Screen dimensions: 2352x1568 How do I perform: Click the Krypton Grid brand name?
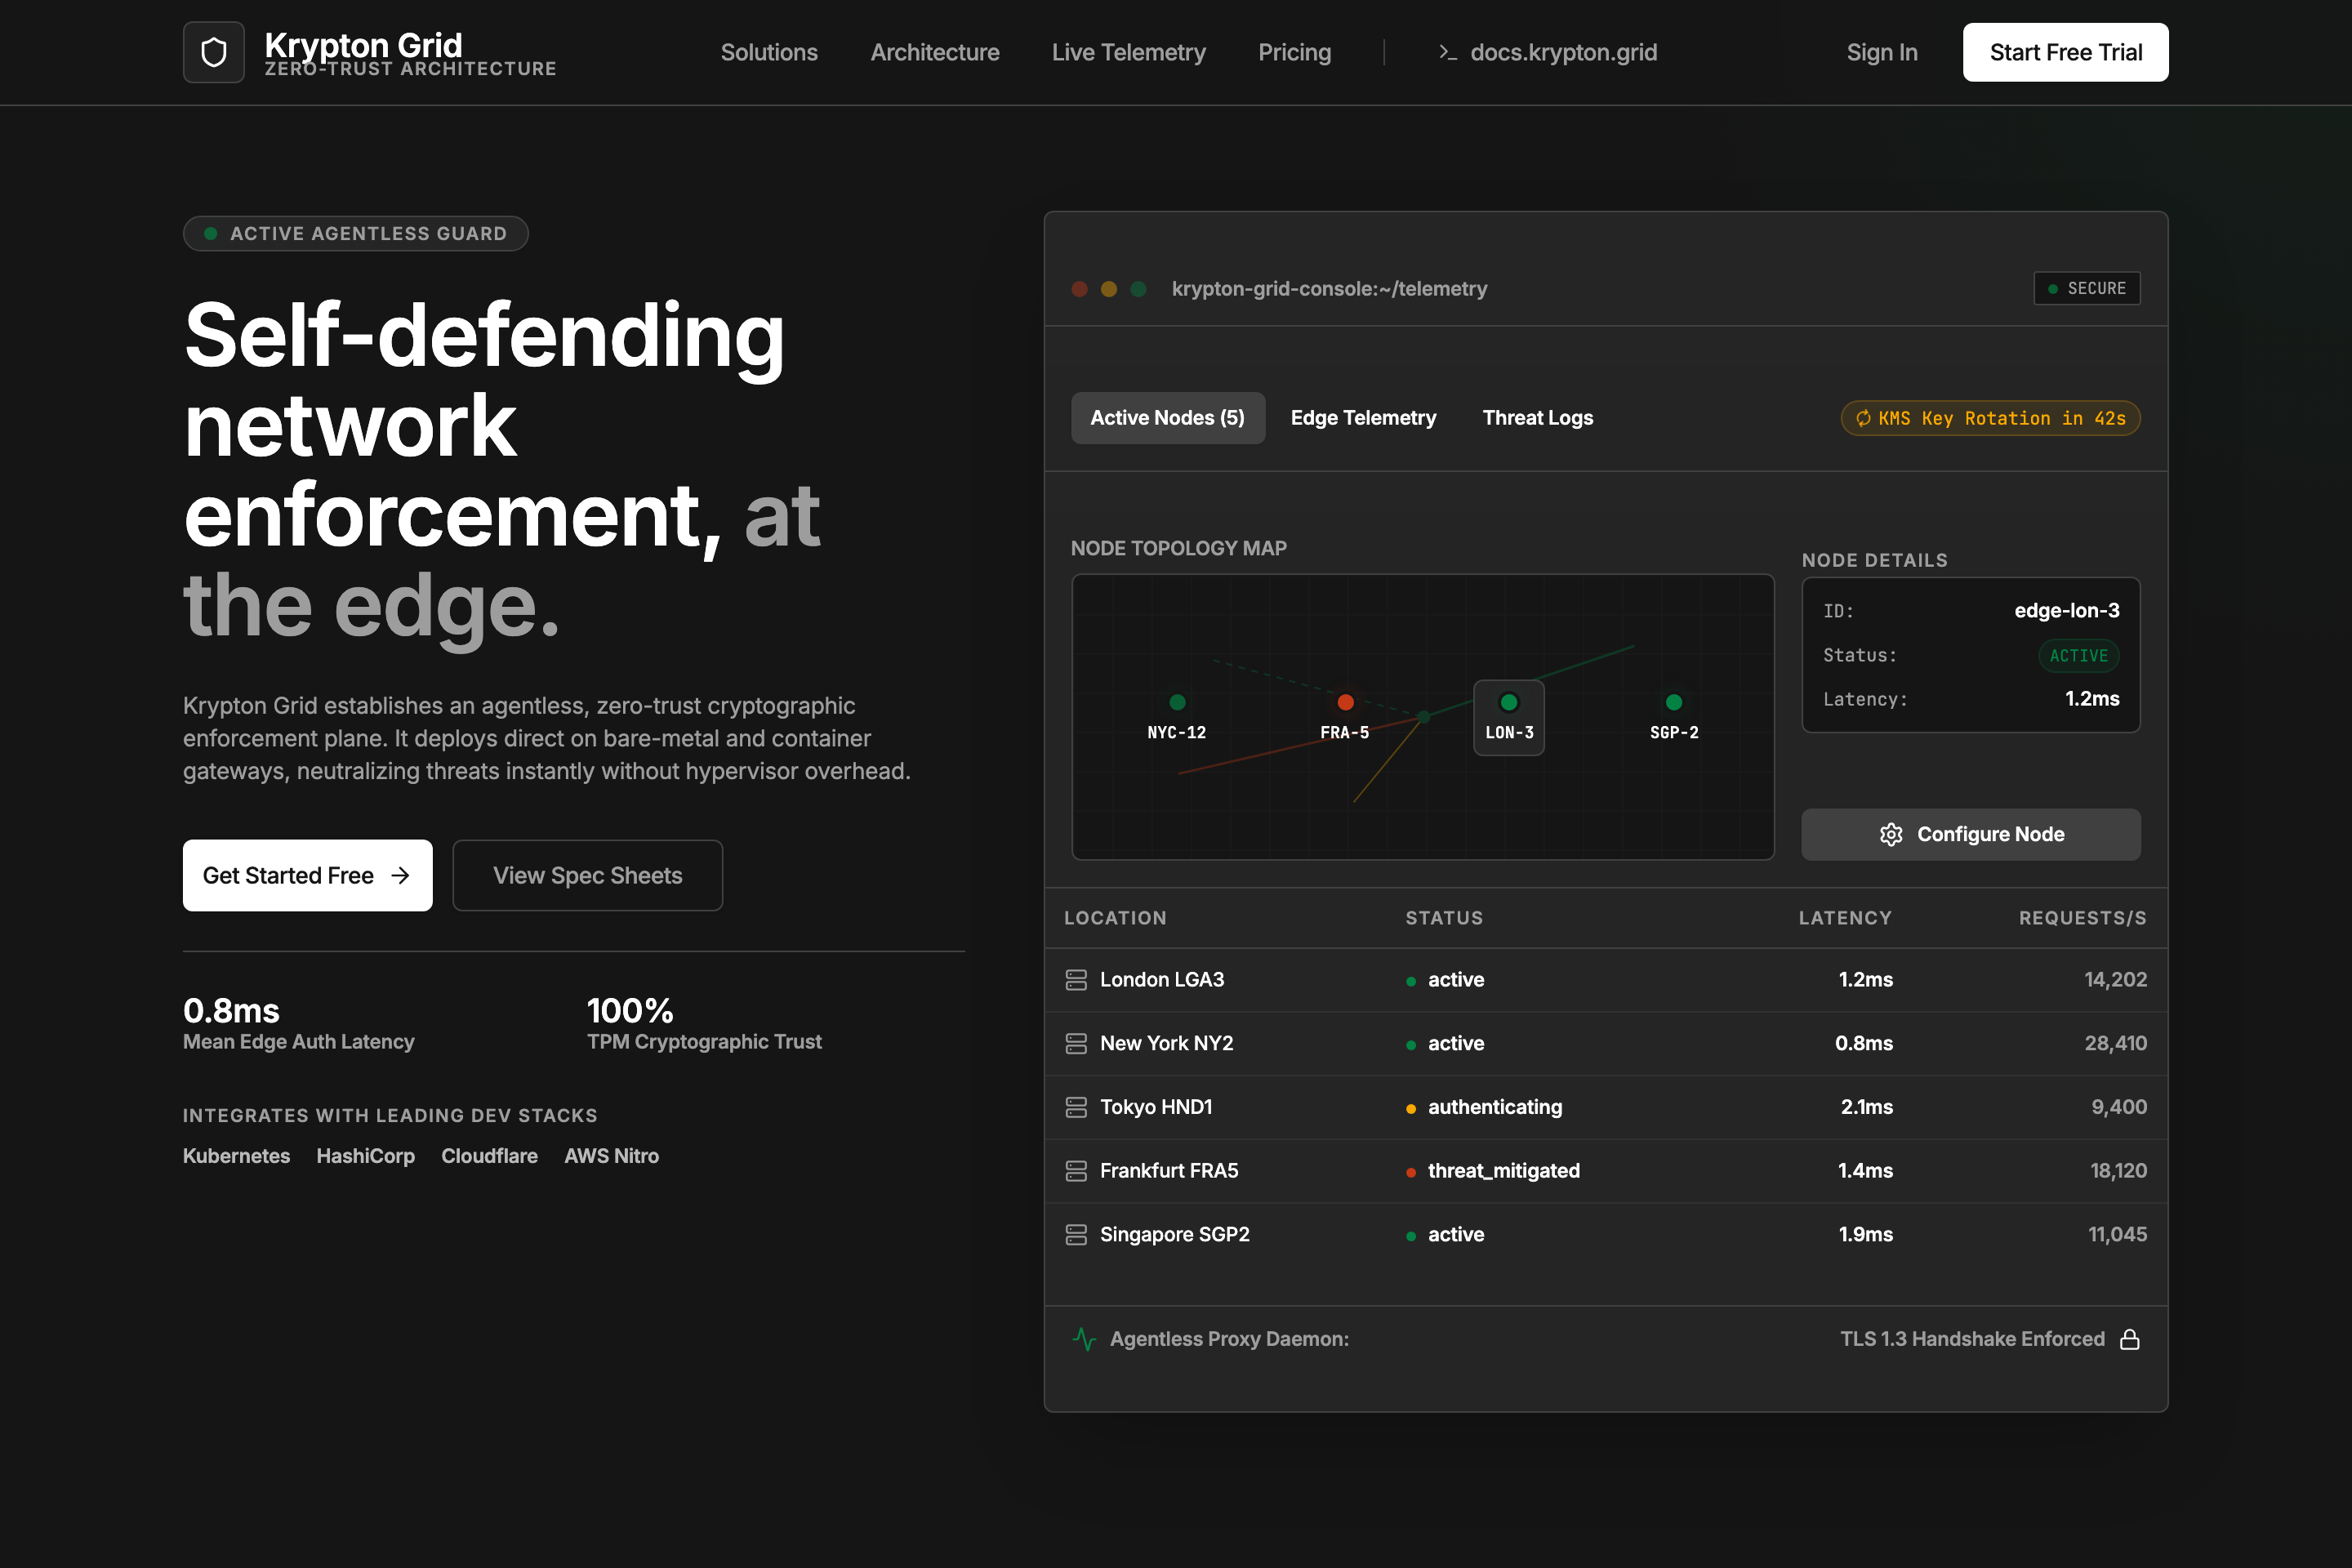[363, 45]
